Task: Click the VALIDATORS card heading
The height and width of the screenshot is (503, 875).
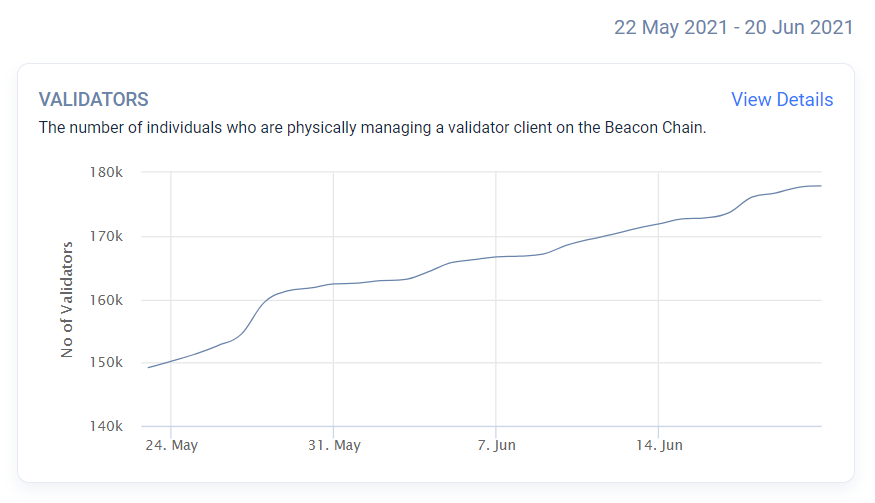Action: tap(93, 100)
